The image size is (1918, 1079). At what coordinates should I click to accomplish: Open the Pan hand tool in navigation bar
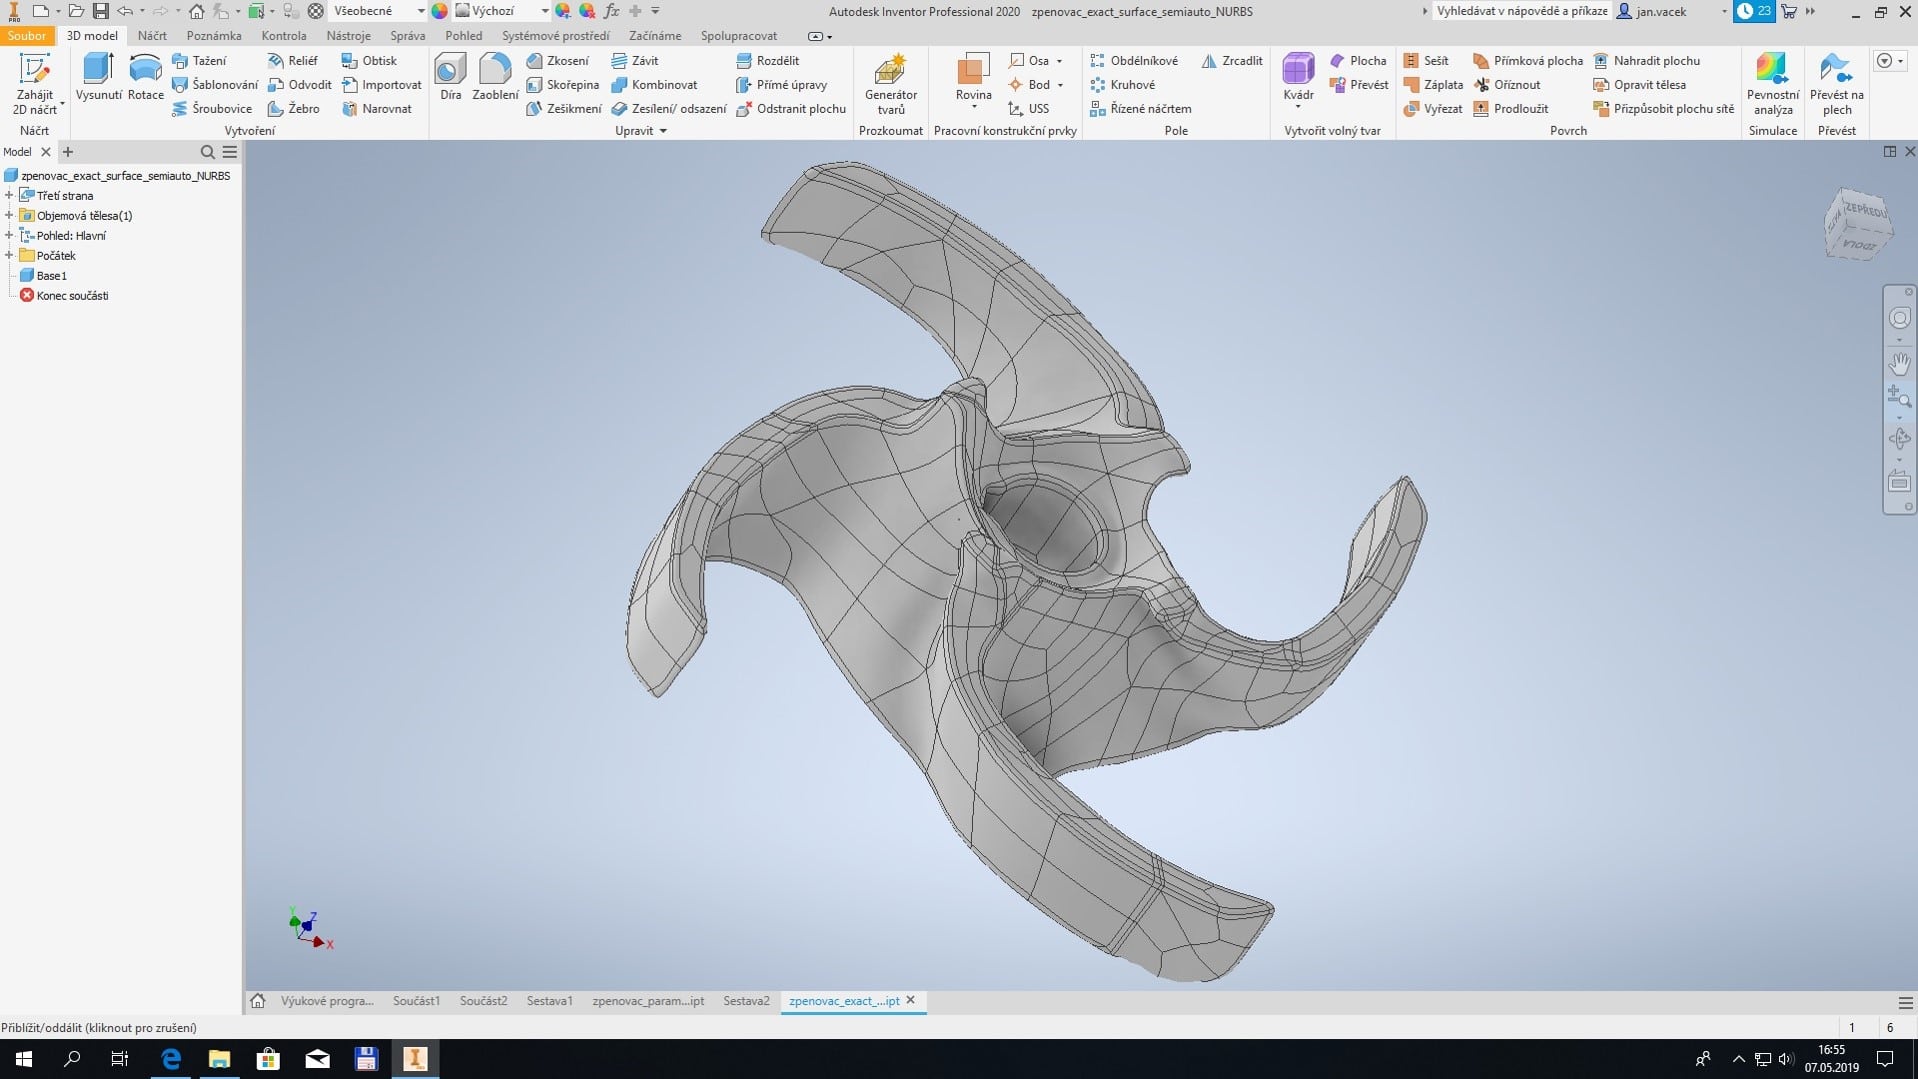1899,363
